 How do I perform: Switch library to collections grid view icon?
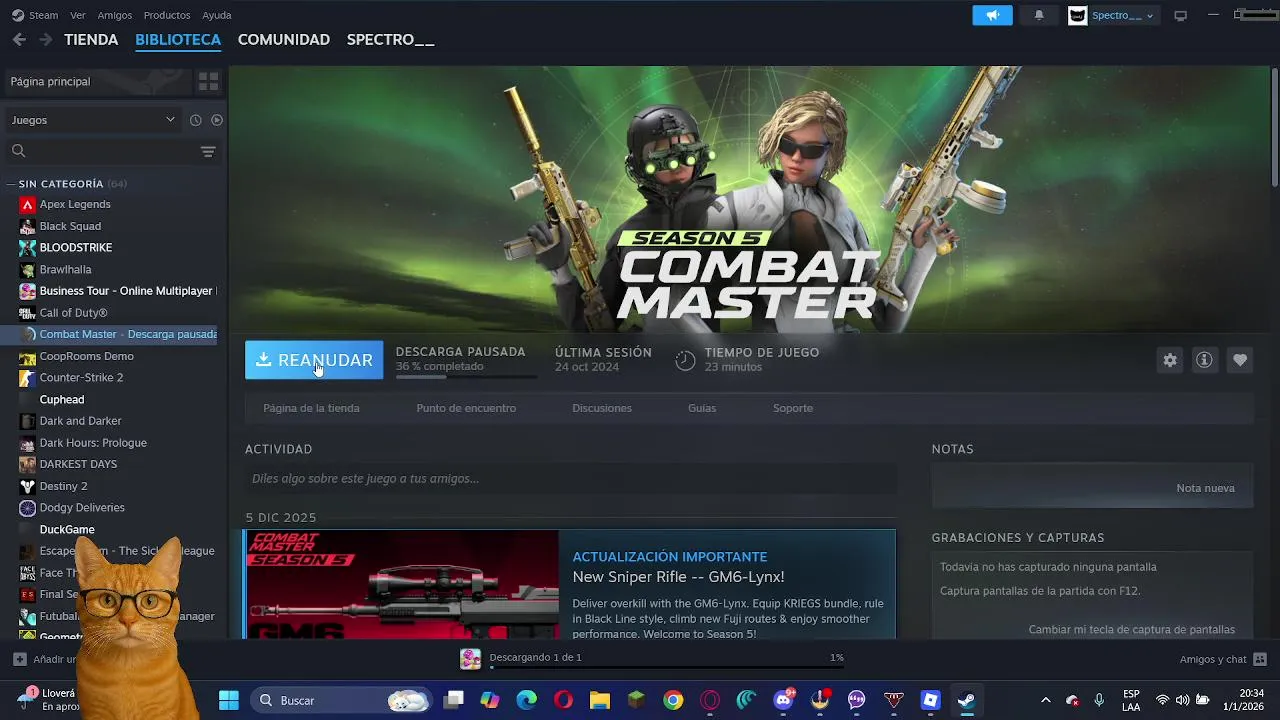click(x=208, y=81)
